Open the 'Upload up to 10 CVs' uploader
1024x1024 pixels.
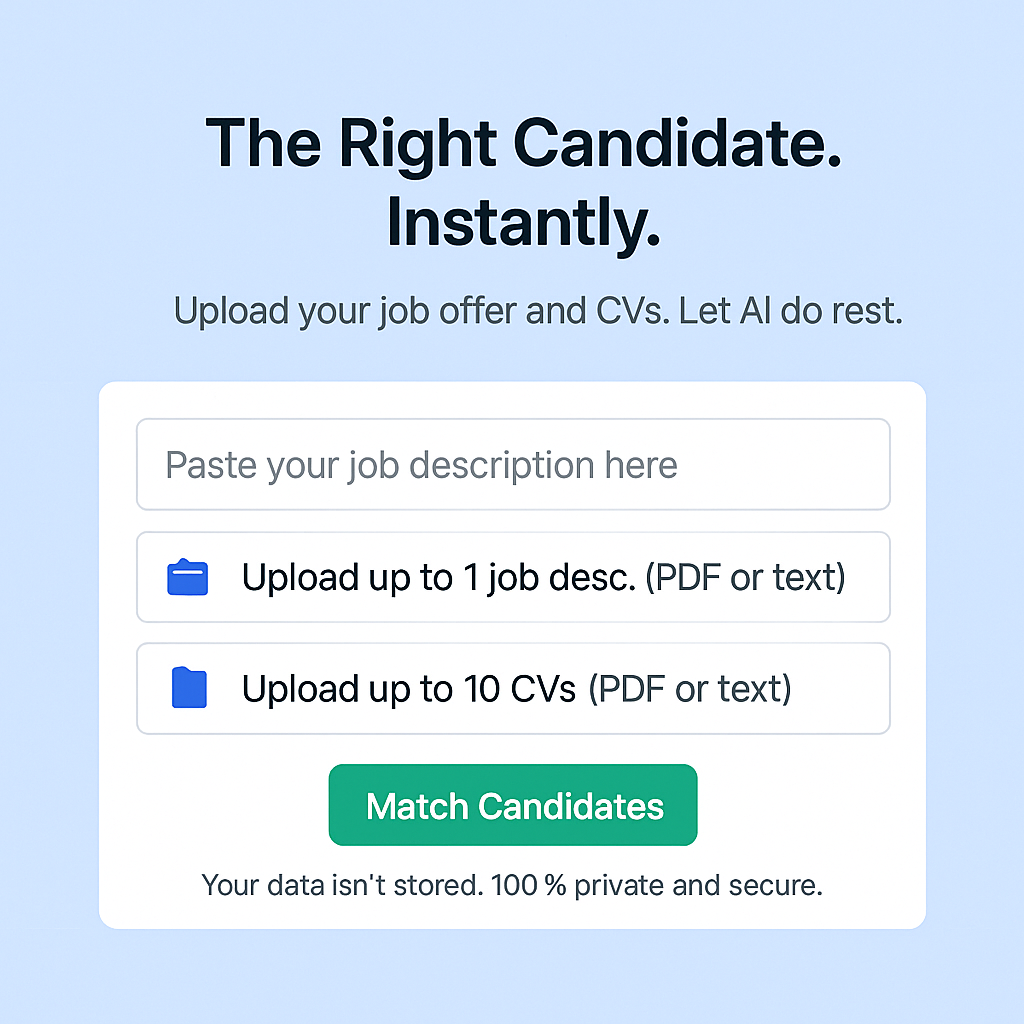(x=513, y=688)
